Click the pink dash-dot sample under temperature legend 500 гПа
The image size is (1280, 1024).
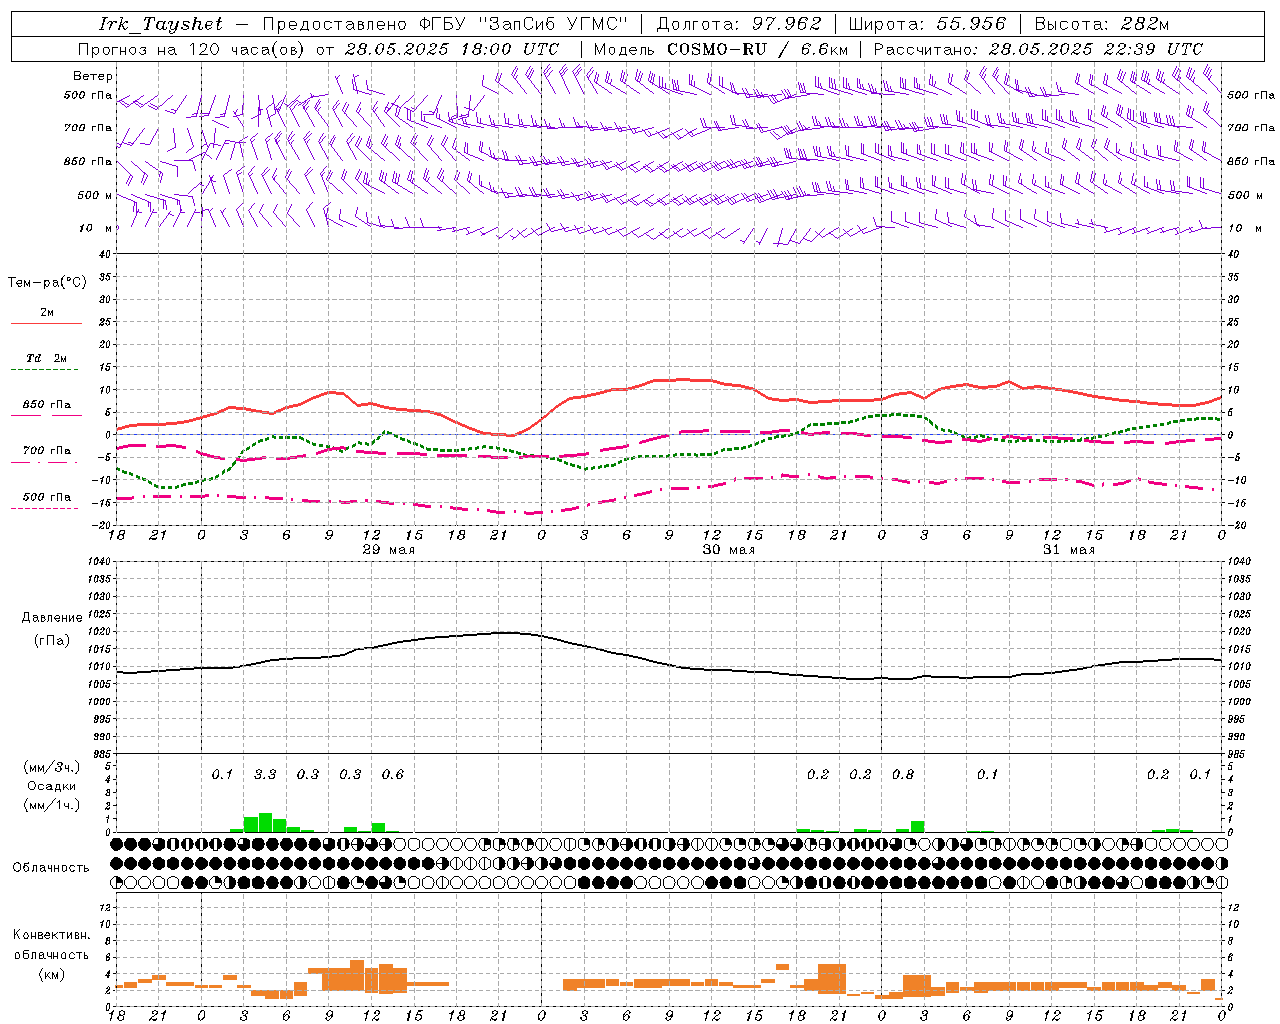[44, 509]
